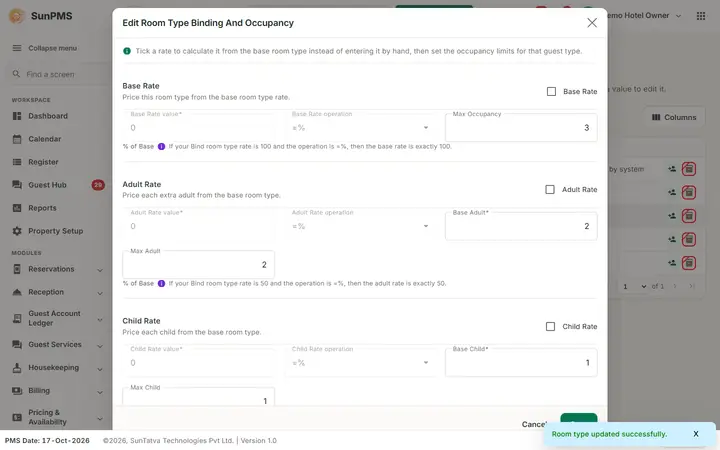This screenshot has height=450, width=720.
Task: Collapse the sidebar menu
Action: [45, 48]
